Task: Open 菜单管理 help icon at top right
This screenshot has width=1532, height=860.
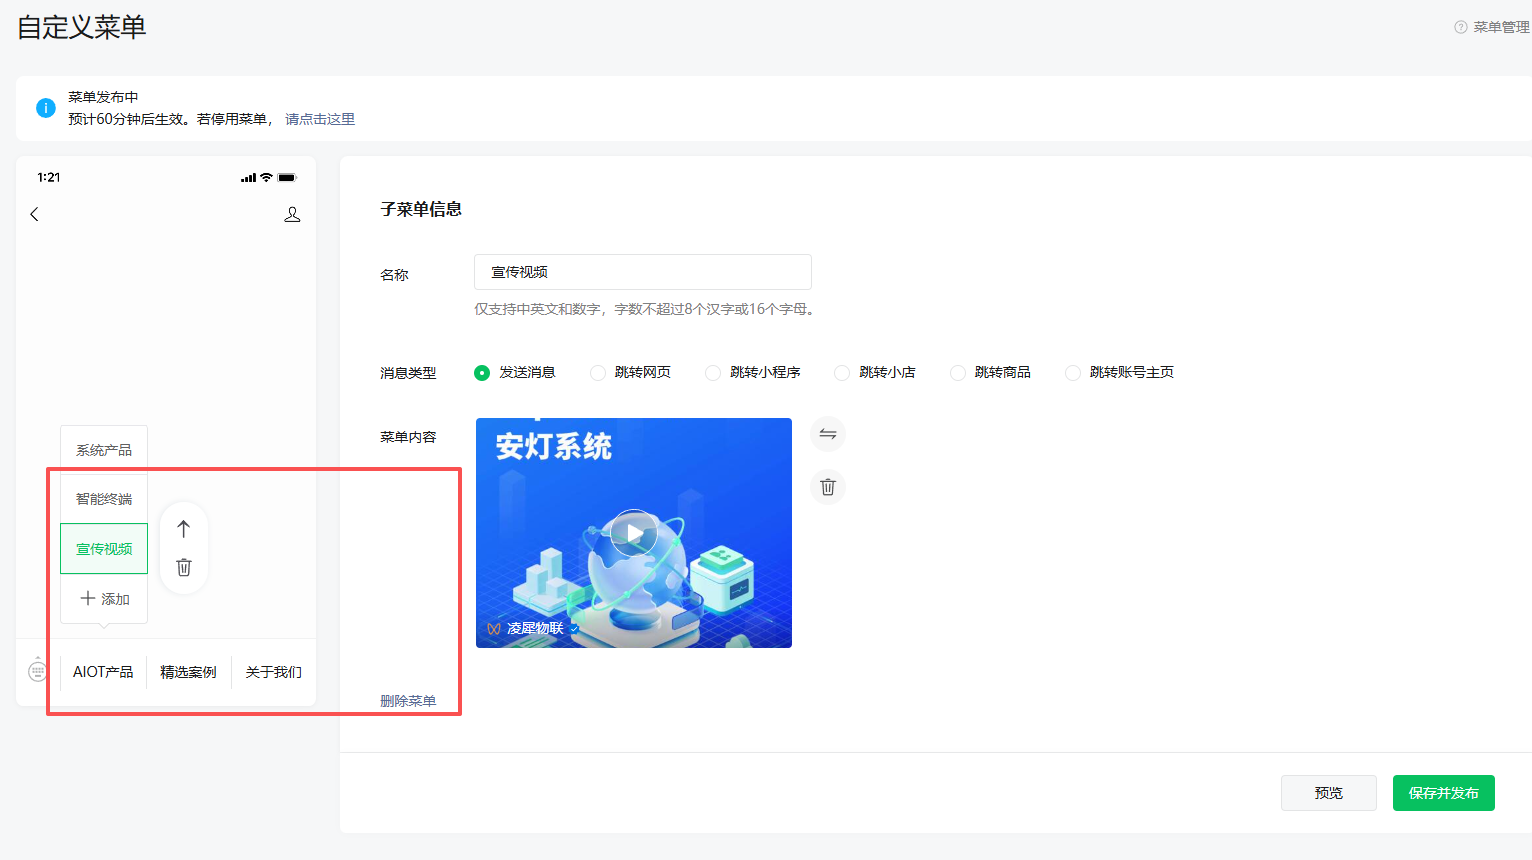Action: click(x=1461, y=27)
